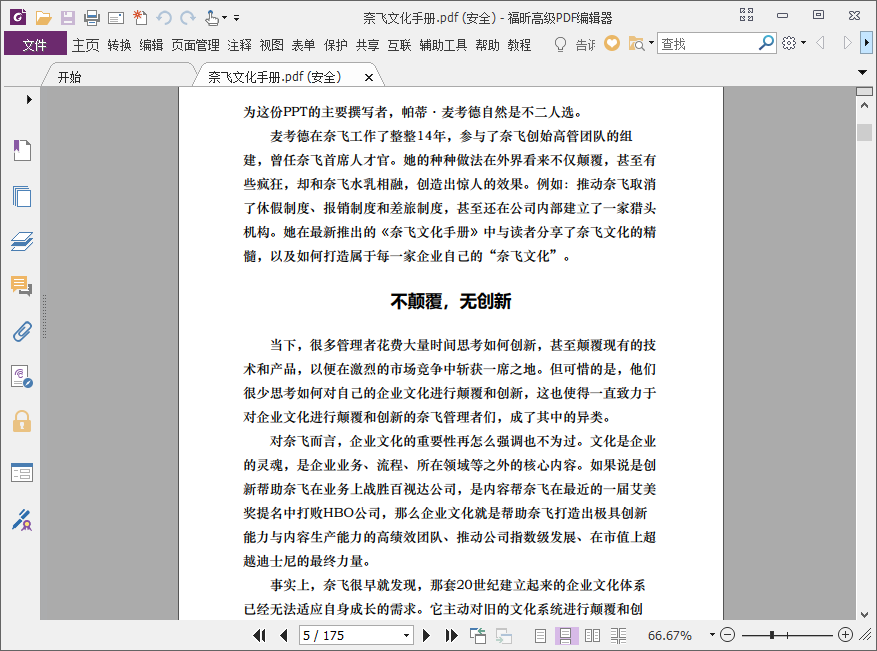Open the 编辑 ribbon tab

tap(151, 45)
